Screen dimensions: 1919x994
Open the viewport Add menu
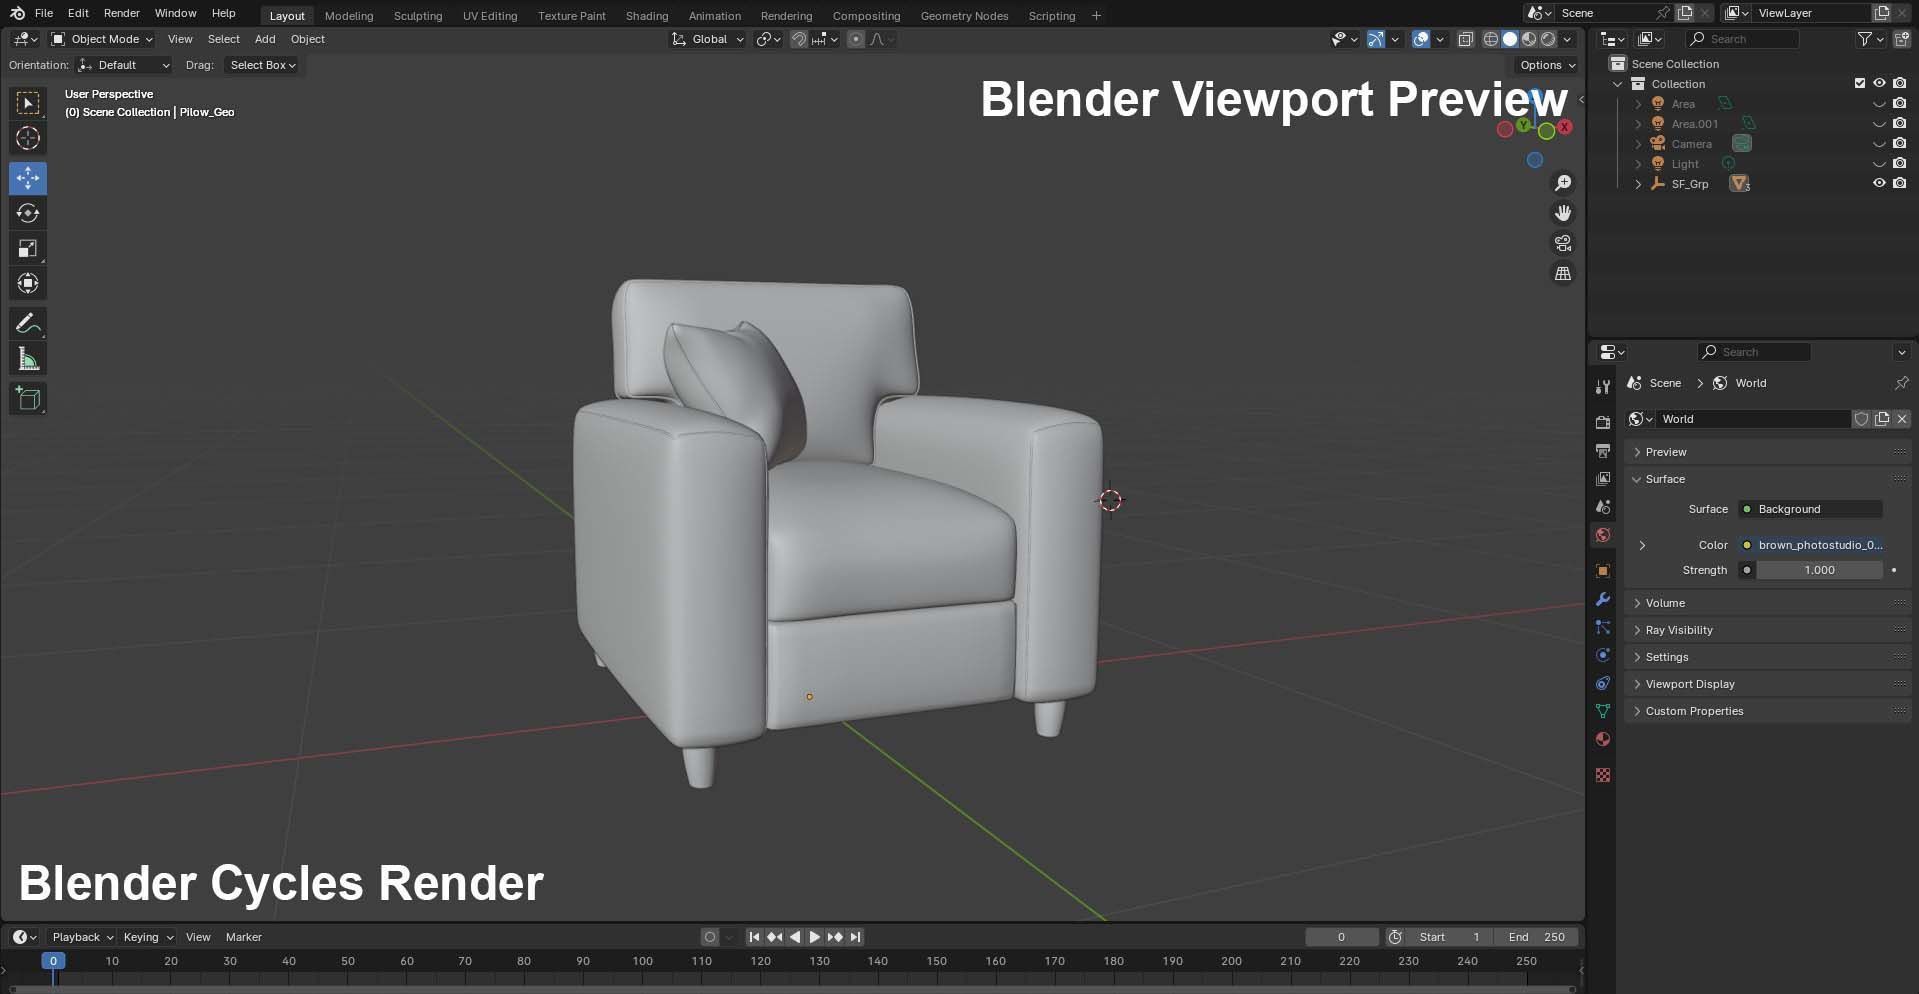(265, 39)
